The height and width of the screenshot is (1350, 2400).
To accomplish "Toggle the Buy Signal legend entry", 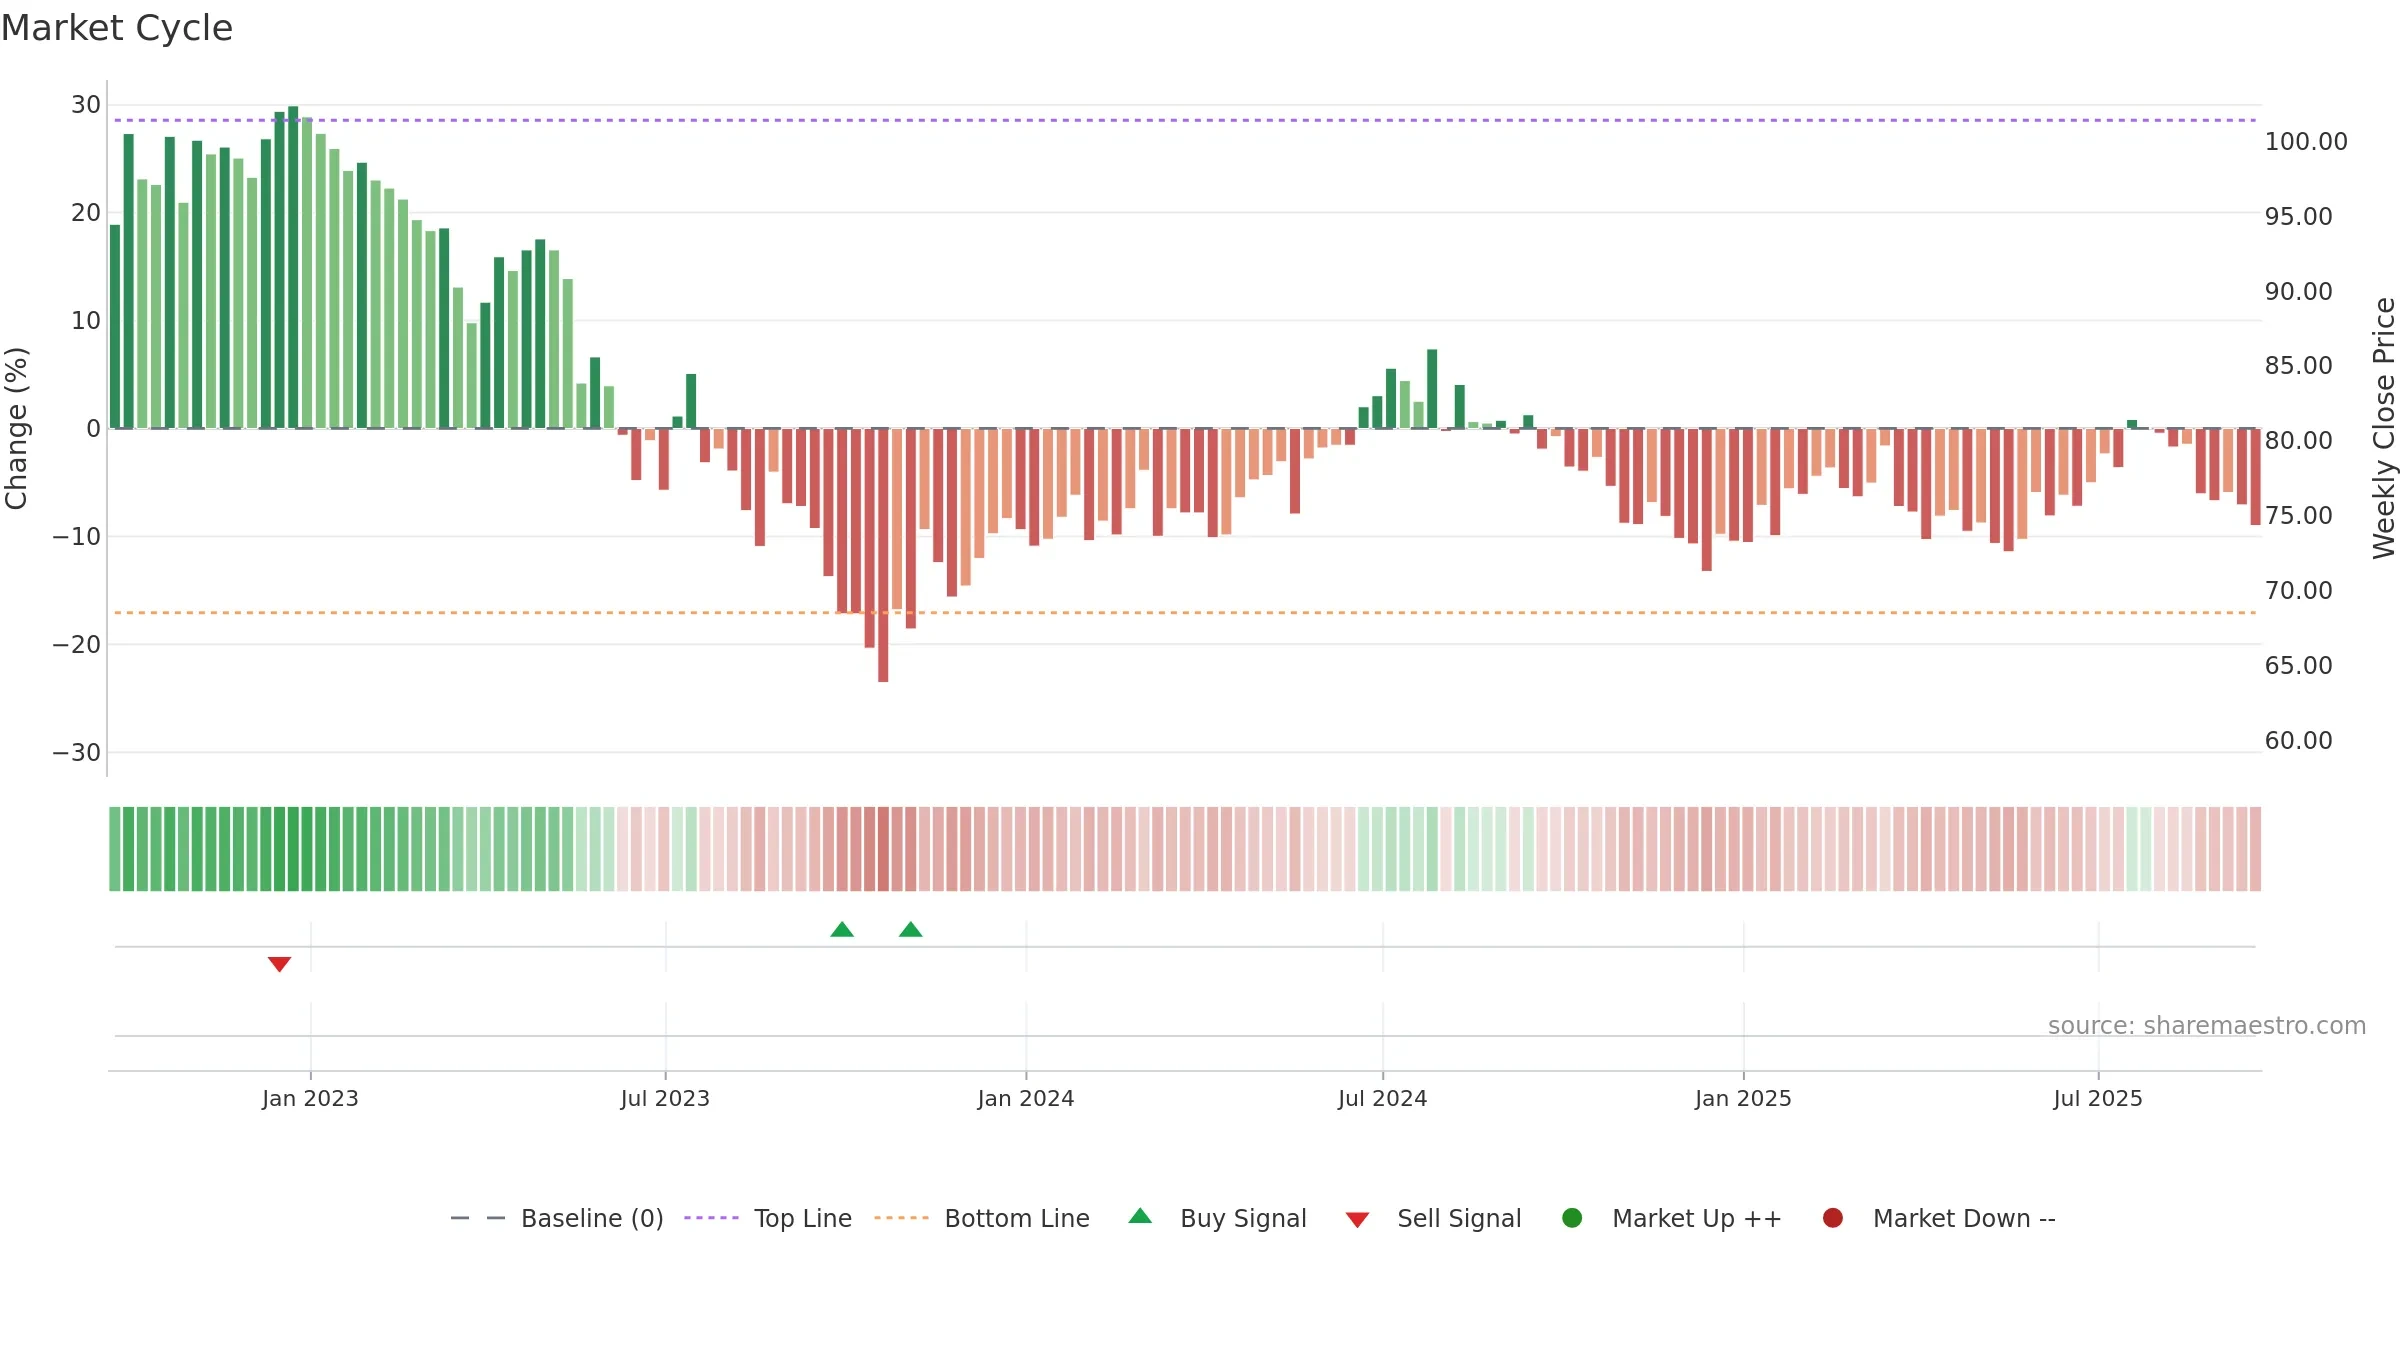I will point(1217,1218).
